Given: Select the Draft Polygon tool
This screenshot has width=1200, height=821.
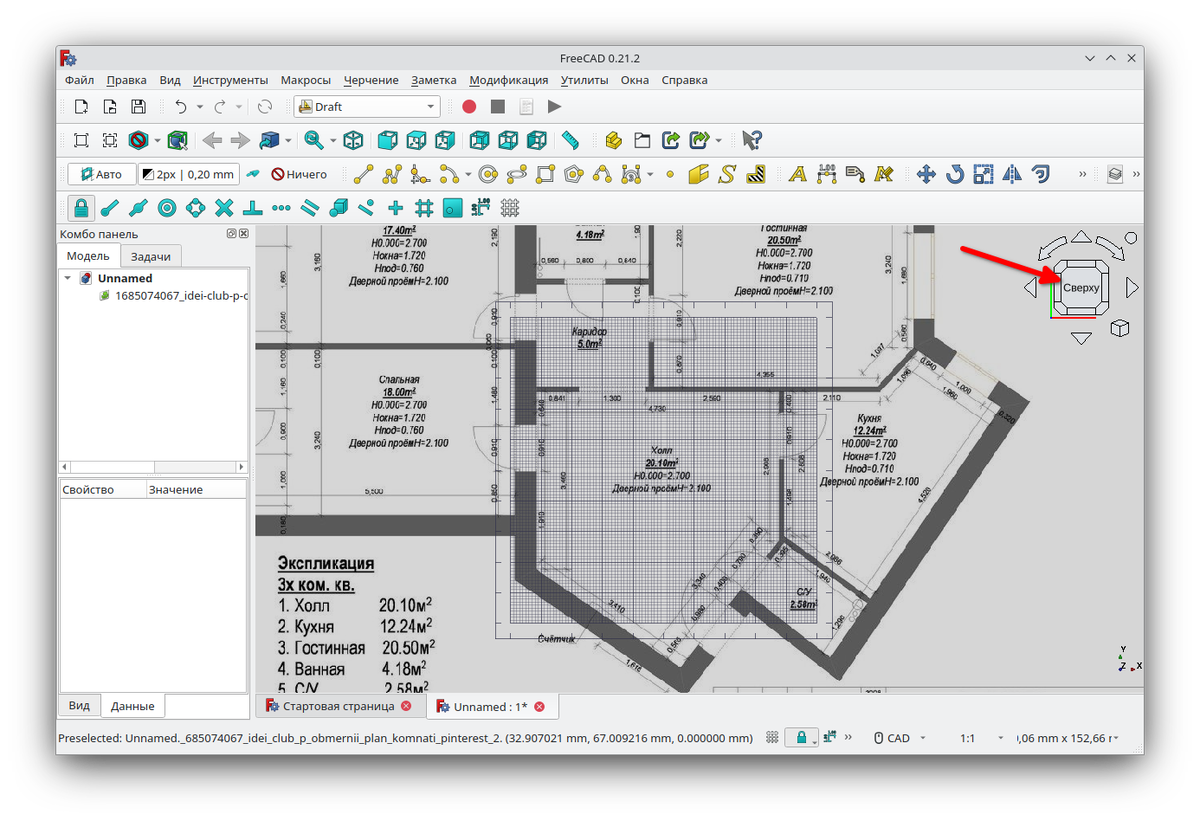Looking at the screenshot, I should tap(573, 175).
